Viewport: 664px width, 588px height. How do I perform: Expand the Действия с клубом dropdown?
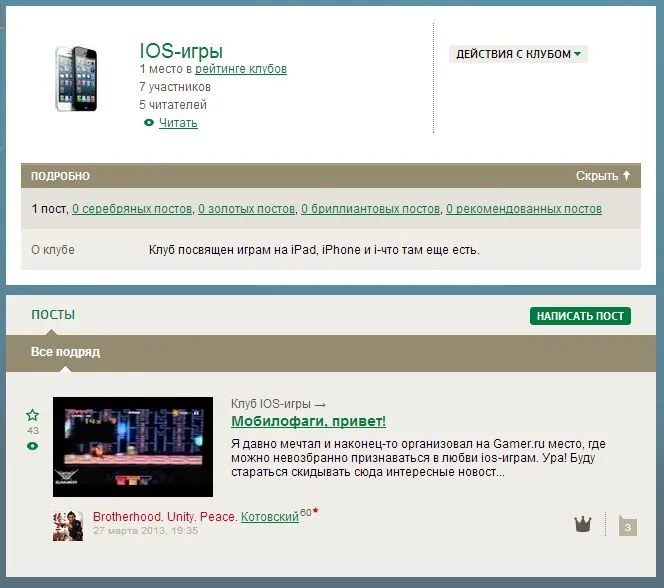pyautogui.click(x=518, y=54)
